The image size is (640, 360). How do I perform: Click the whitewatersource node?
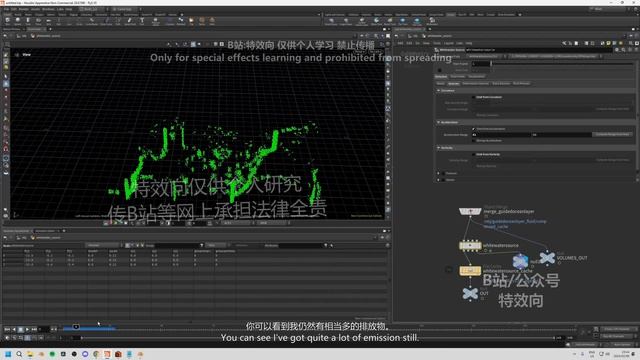coord(470,246)
